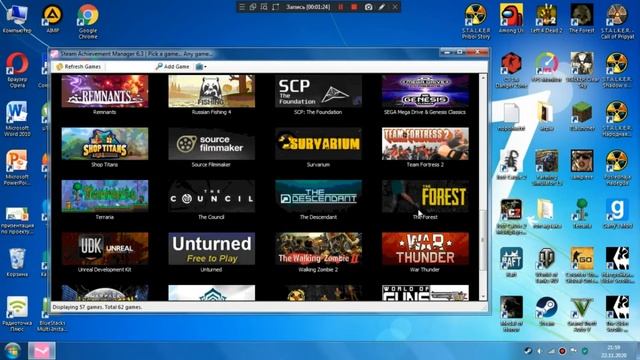Open the AIMP desktop shortcut
The image size is (640, 360).
(x=53, y=18)
